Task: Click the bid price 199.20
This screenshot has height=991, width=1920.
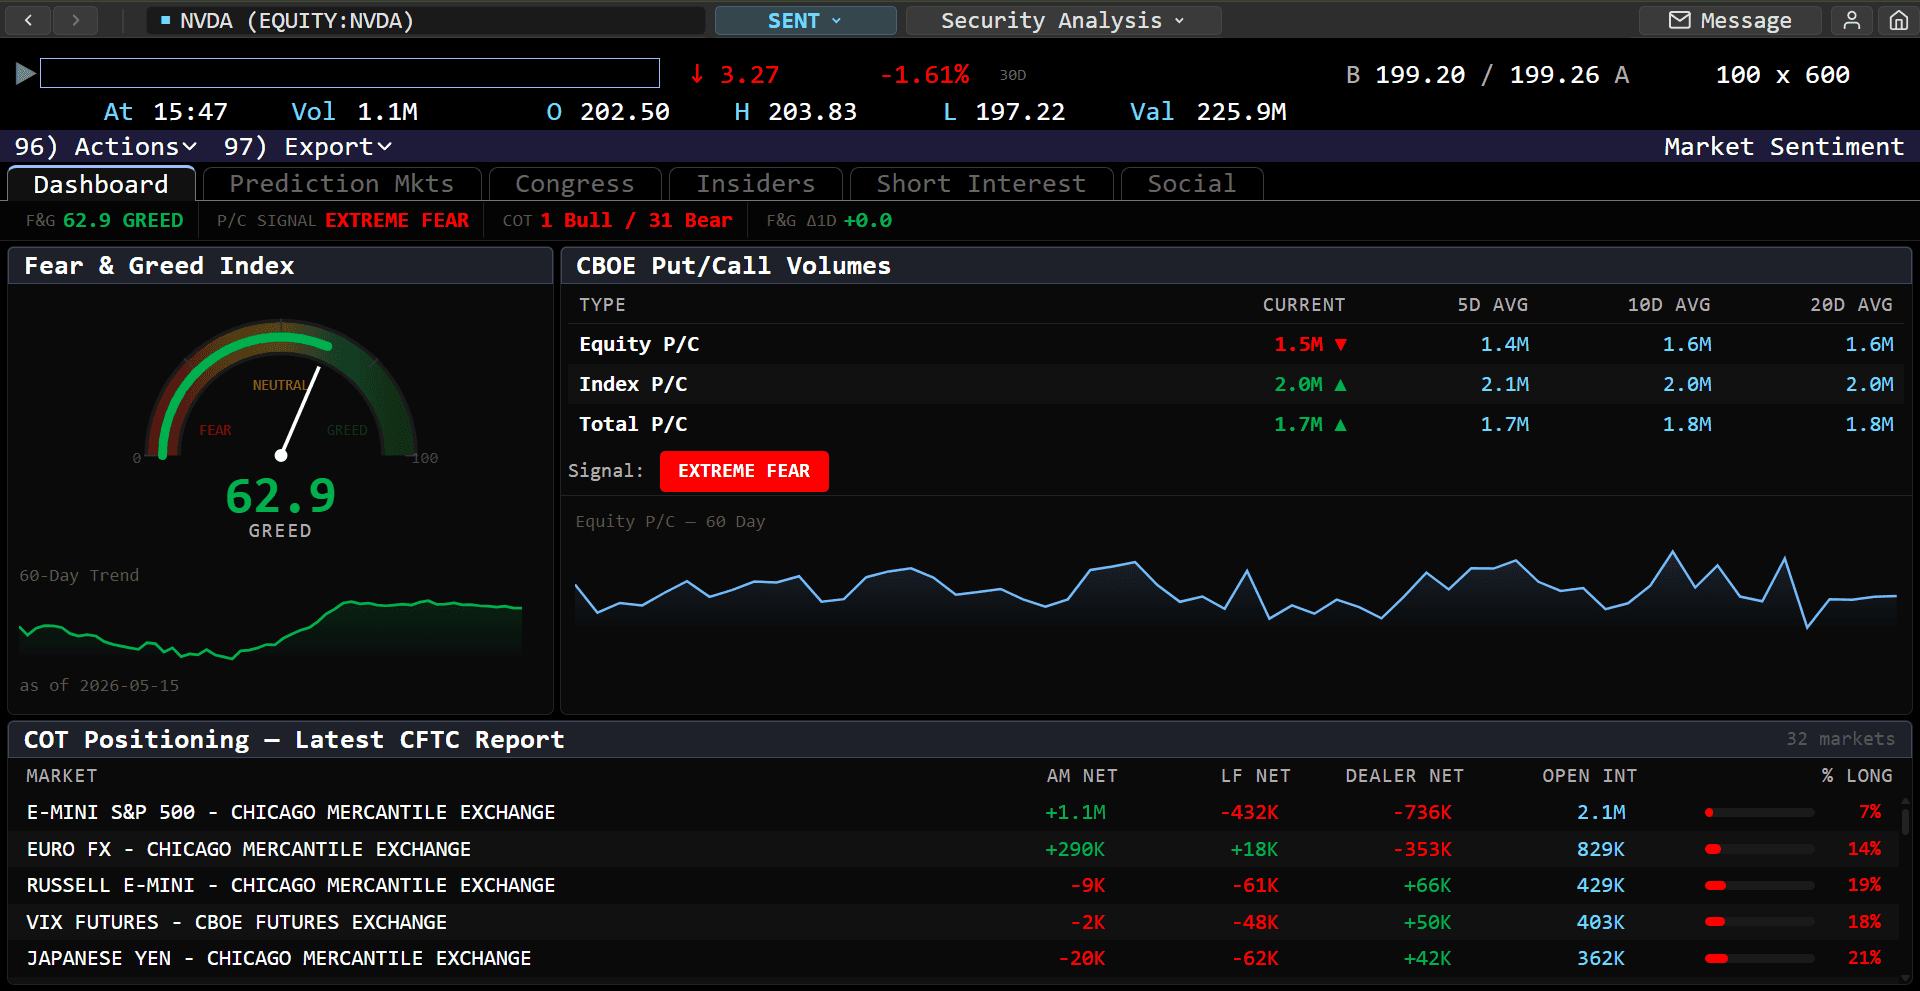Action: [x=1420, y=75]
